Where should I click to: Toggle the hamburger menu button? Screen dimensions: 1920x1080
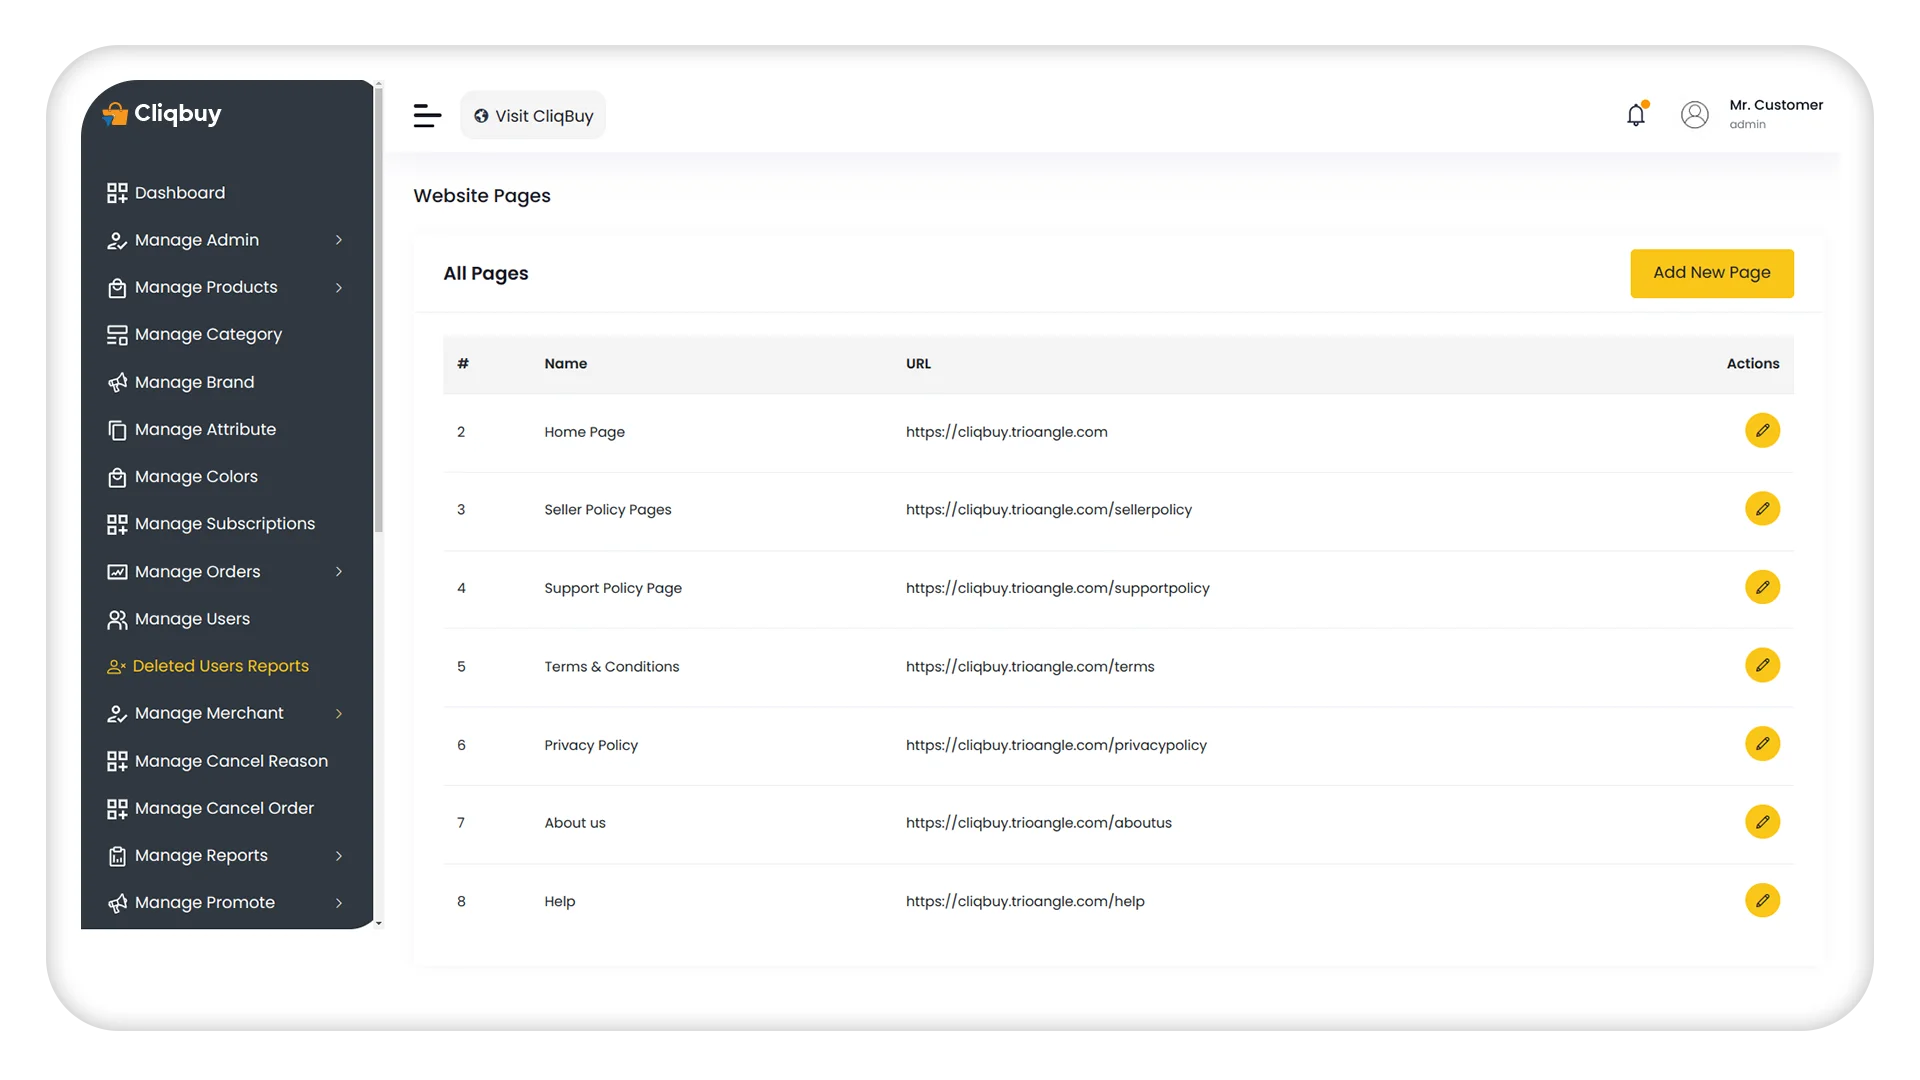427,115
